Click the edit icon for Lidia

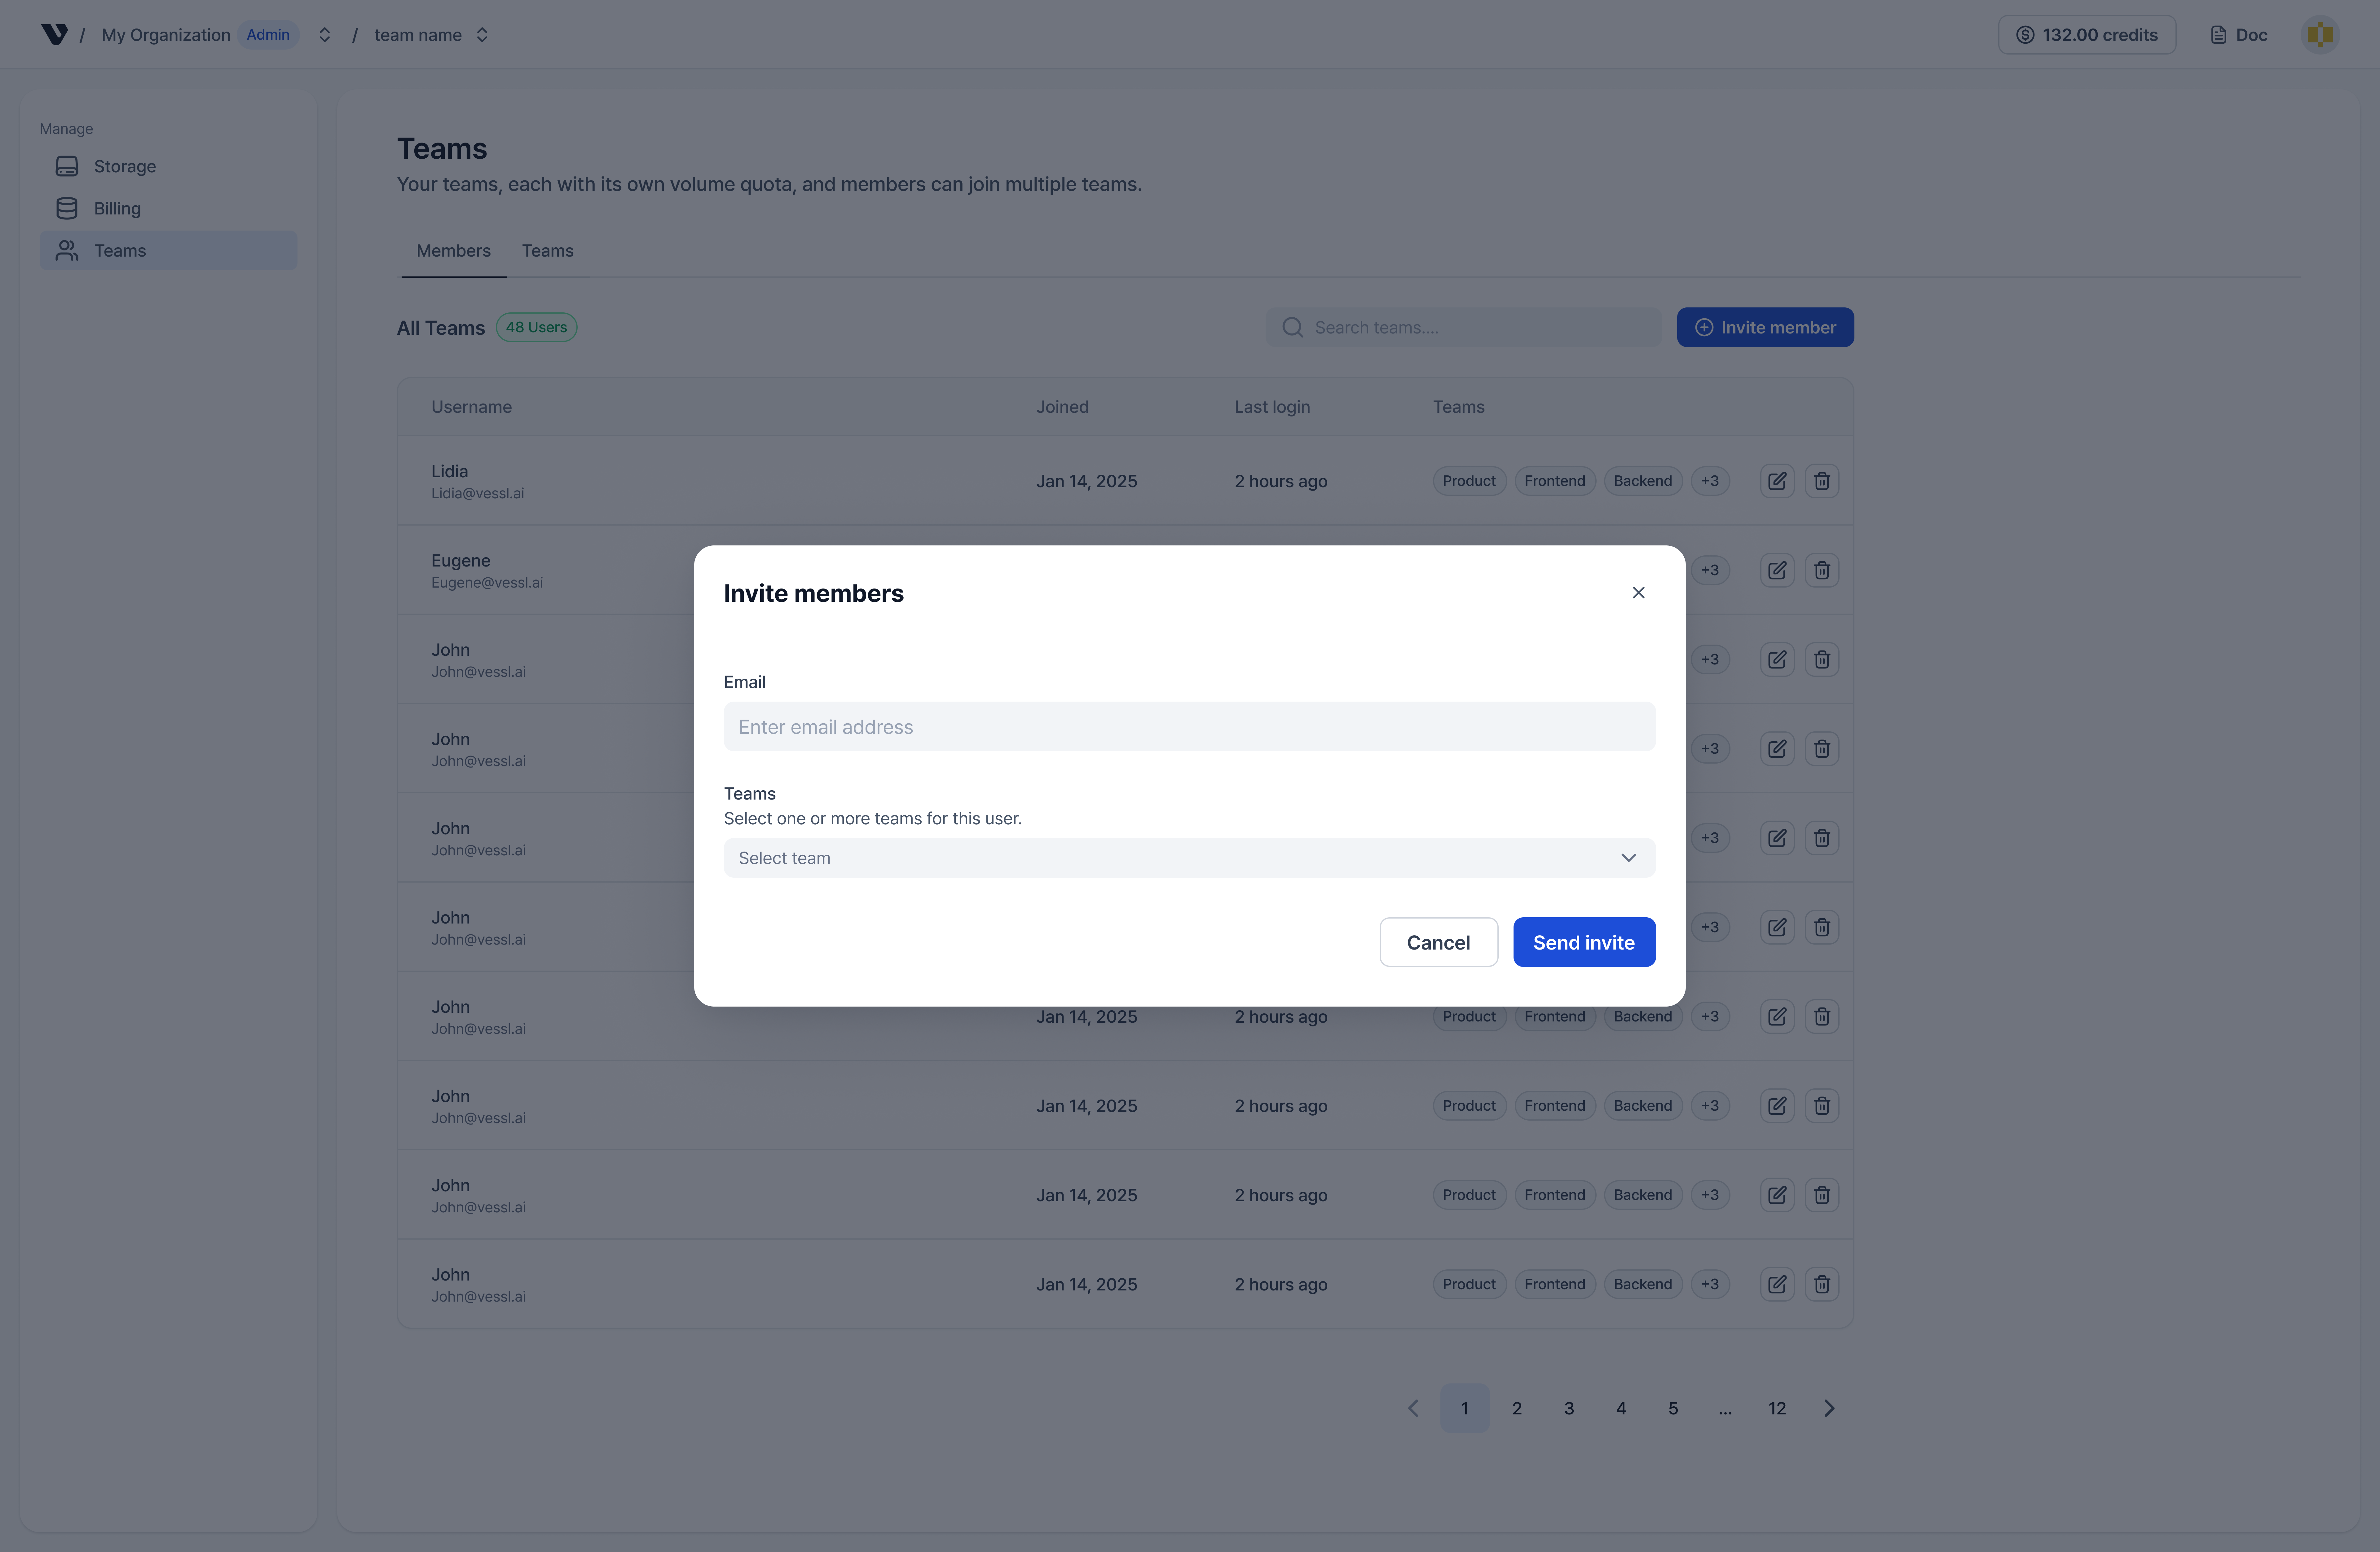coord(1777,481)
